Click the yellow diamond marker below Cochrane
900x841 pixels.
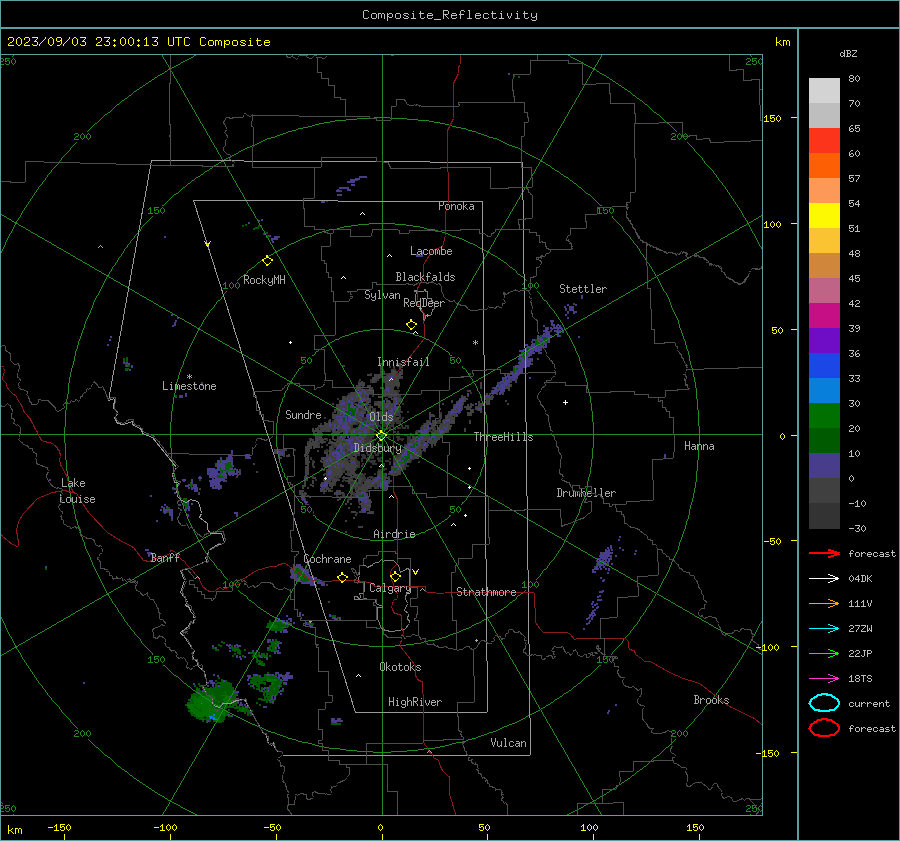[x=342, y=577]
